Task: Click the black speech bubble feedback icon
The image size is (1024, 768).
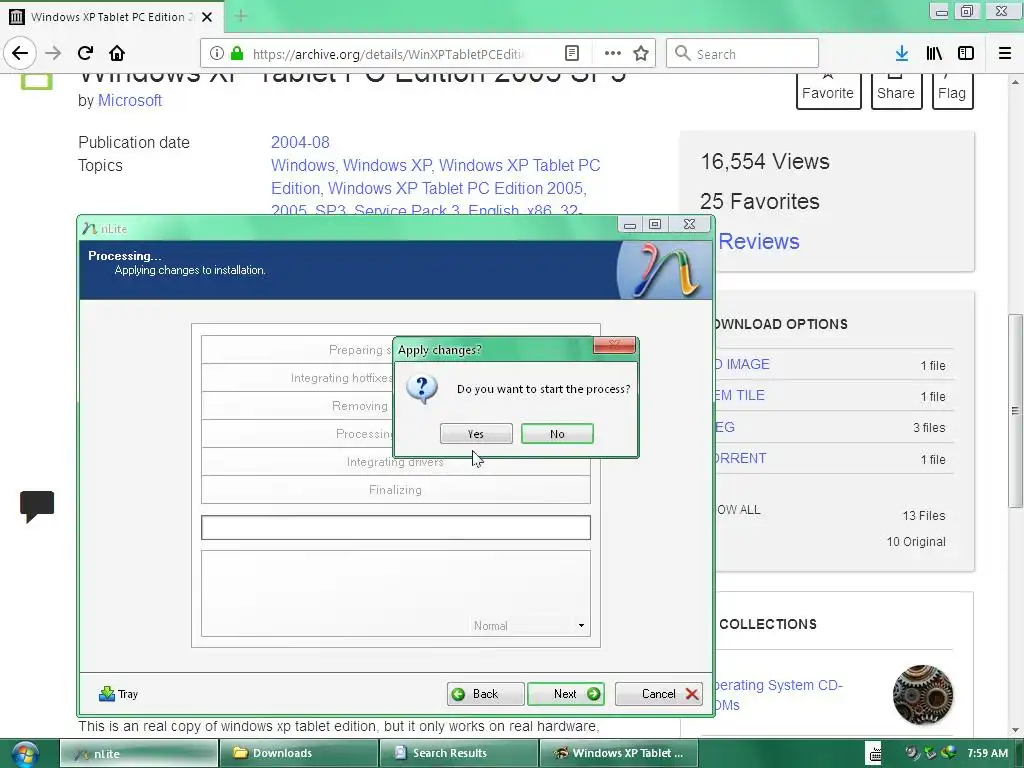Action: click(x=37, y=506)
